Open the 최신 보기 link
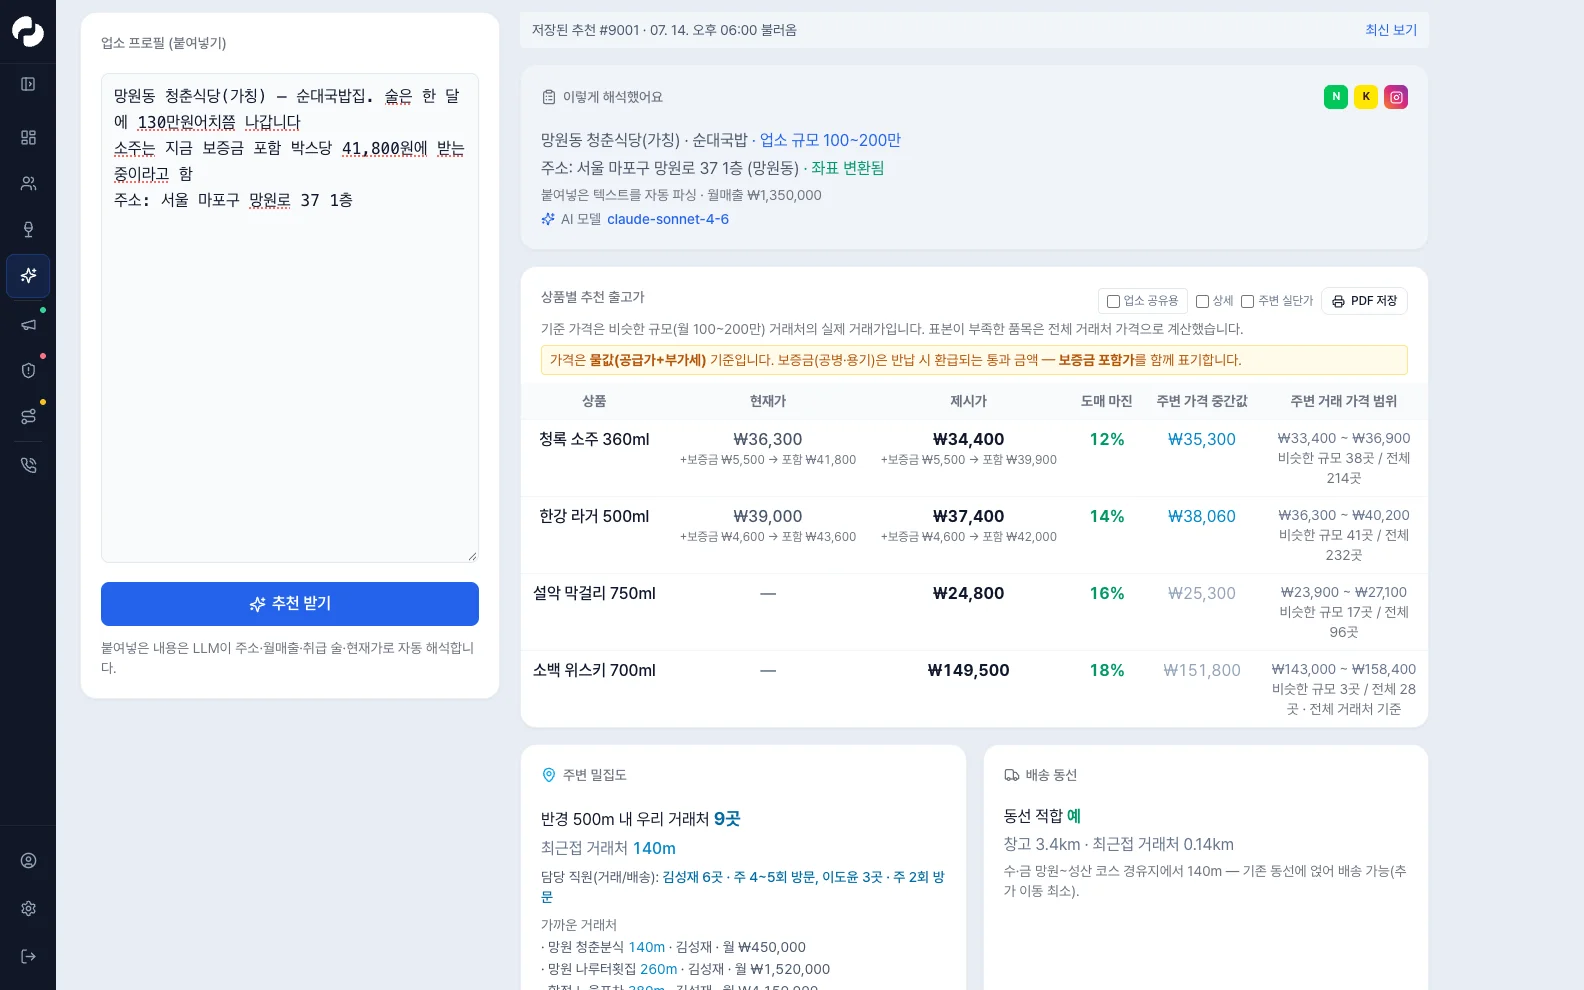 coord(1391,30)
